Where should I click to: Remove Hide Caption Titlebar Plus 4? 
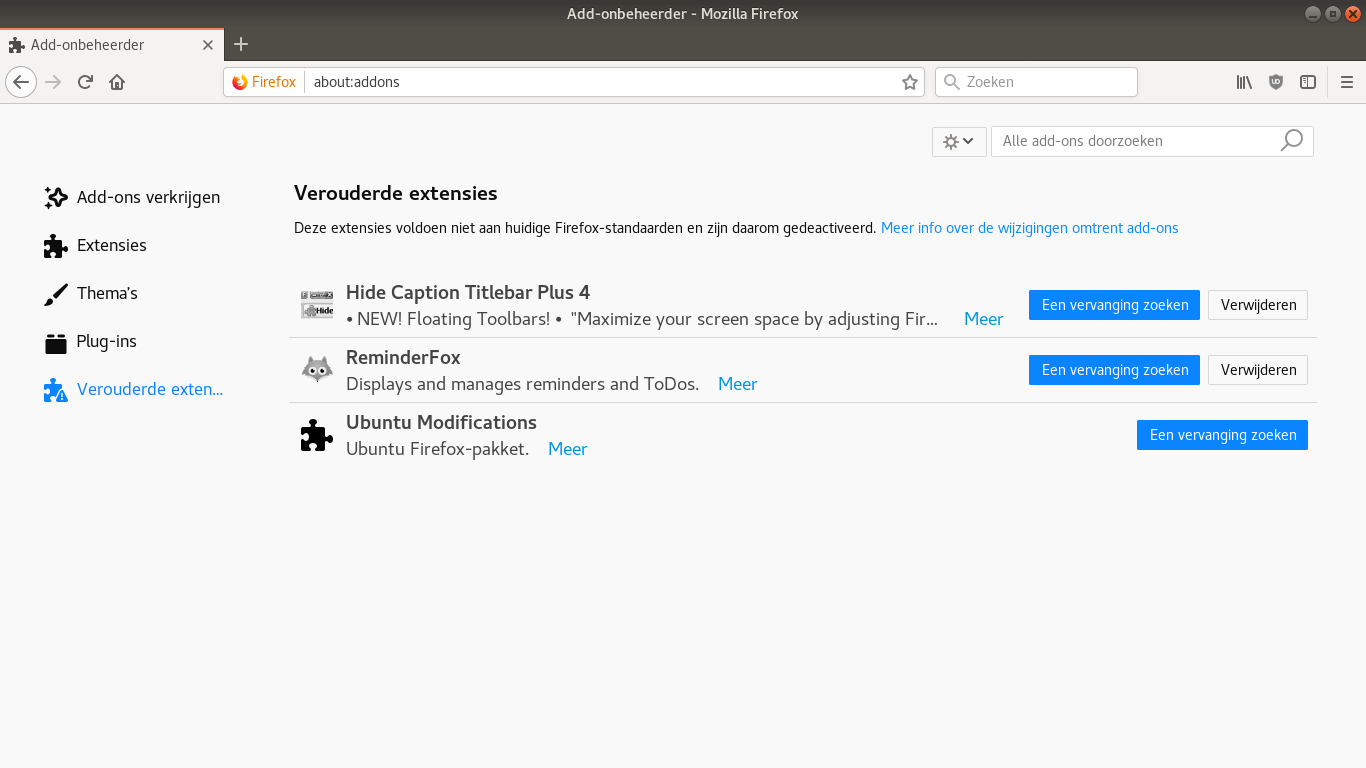click(x=1258, y=305)
